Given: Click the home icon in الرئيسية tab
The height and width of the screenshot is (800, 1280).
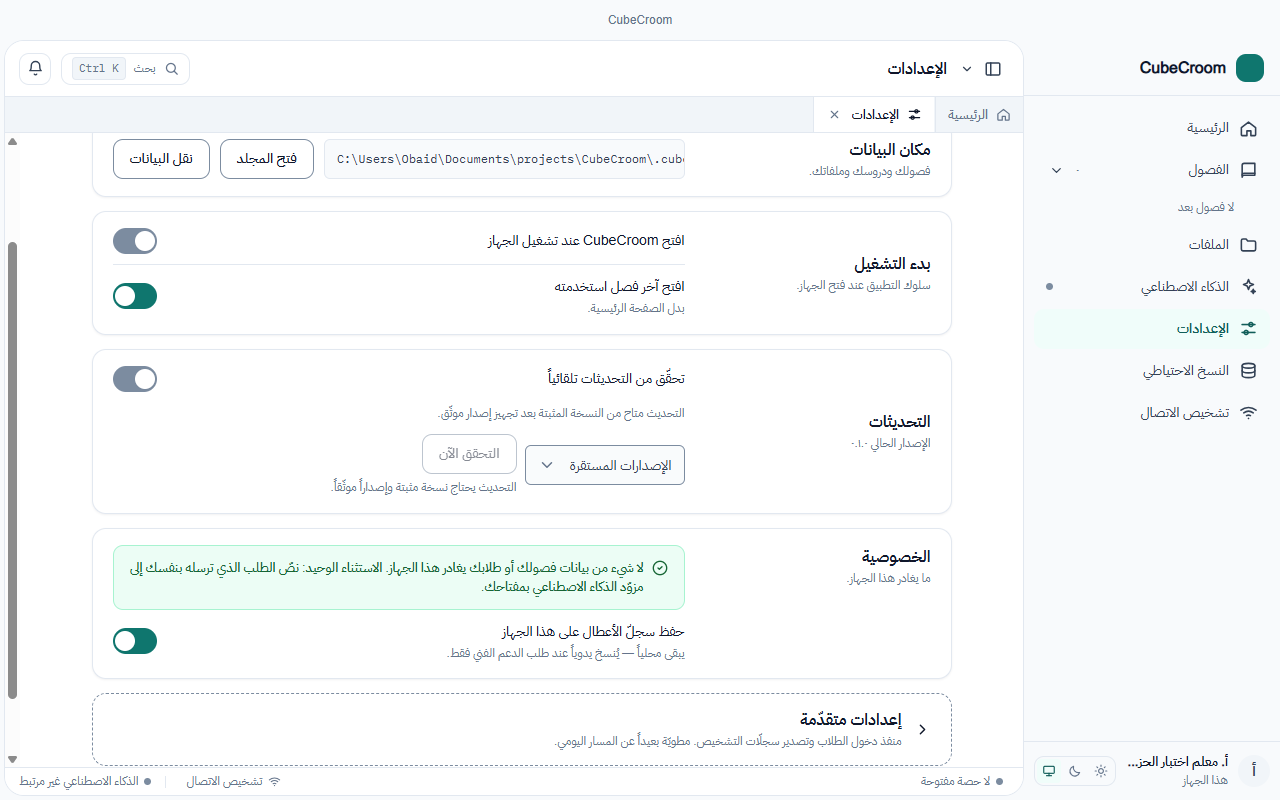Looking at the screenshot, I should (1003, 115).
